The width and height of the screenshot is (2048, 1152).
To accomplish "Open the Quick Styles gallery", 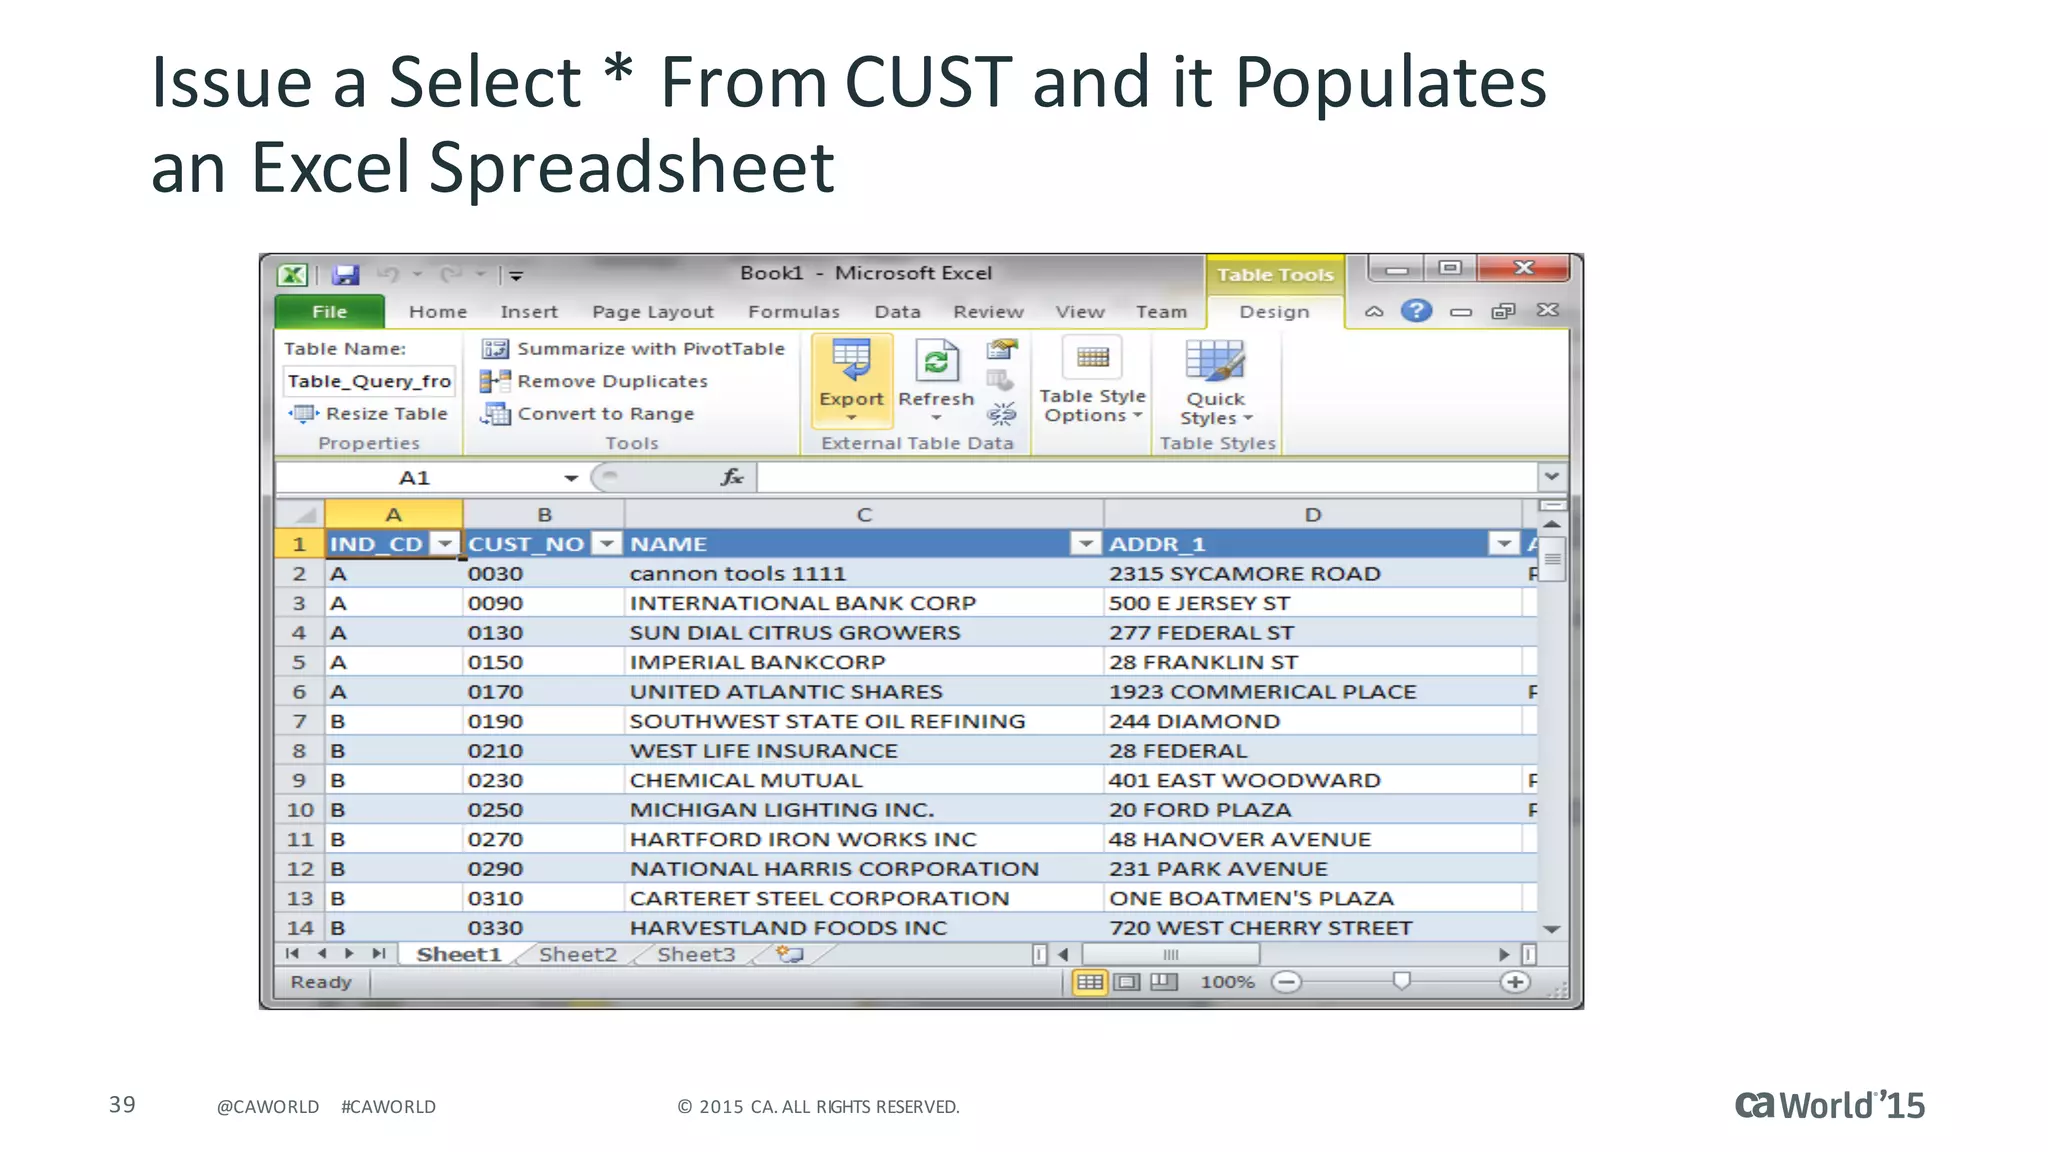I will click(1216, 382).
